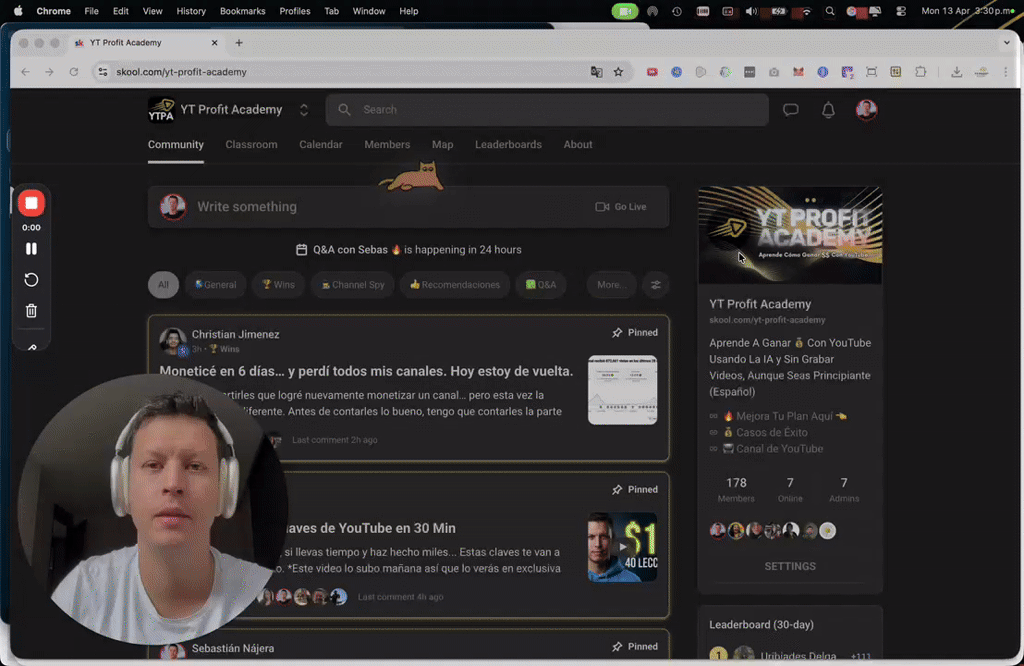This screenshot has width=1024, height=666.
Task: Click the Write something post box
Action: [x=408, y=207]
